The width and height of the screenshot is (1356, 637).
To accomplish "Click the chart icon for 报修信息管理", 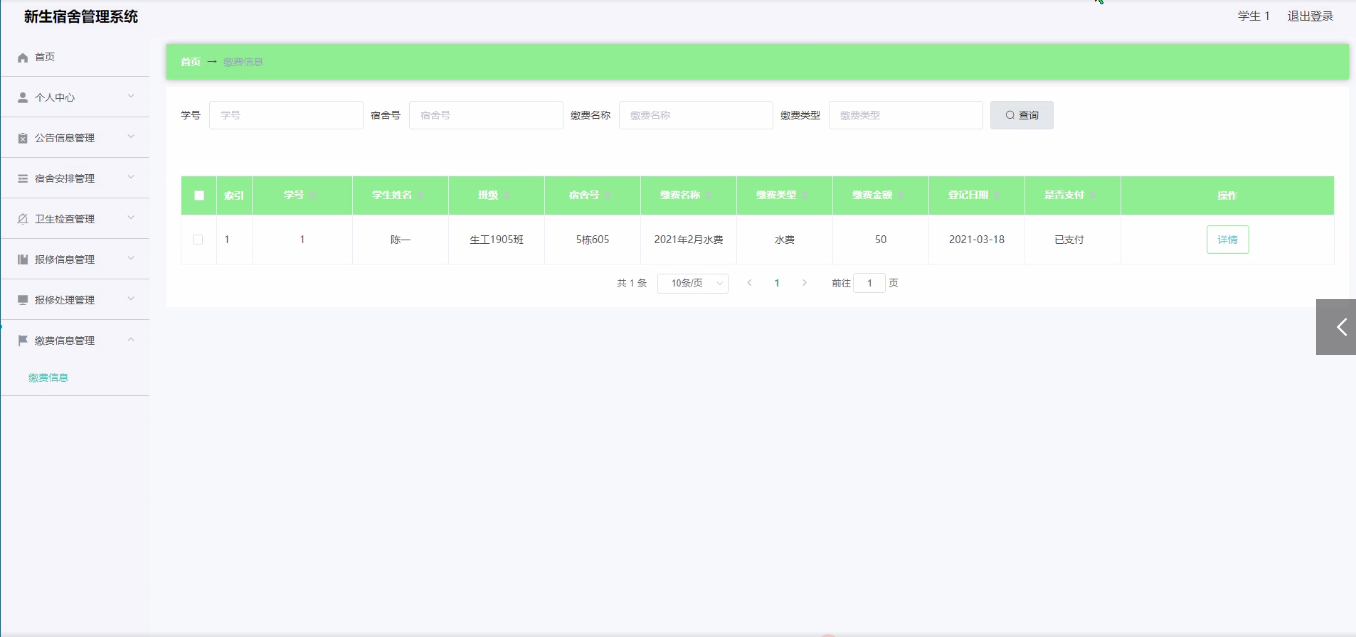I will 23,260.
